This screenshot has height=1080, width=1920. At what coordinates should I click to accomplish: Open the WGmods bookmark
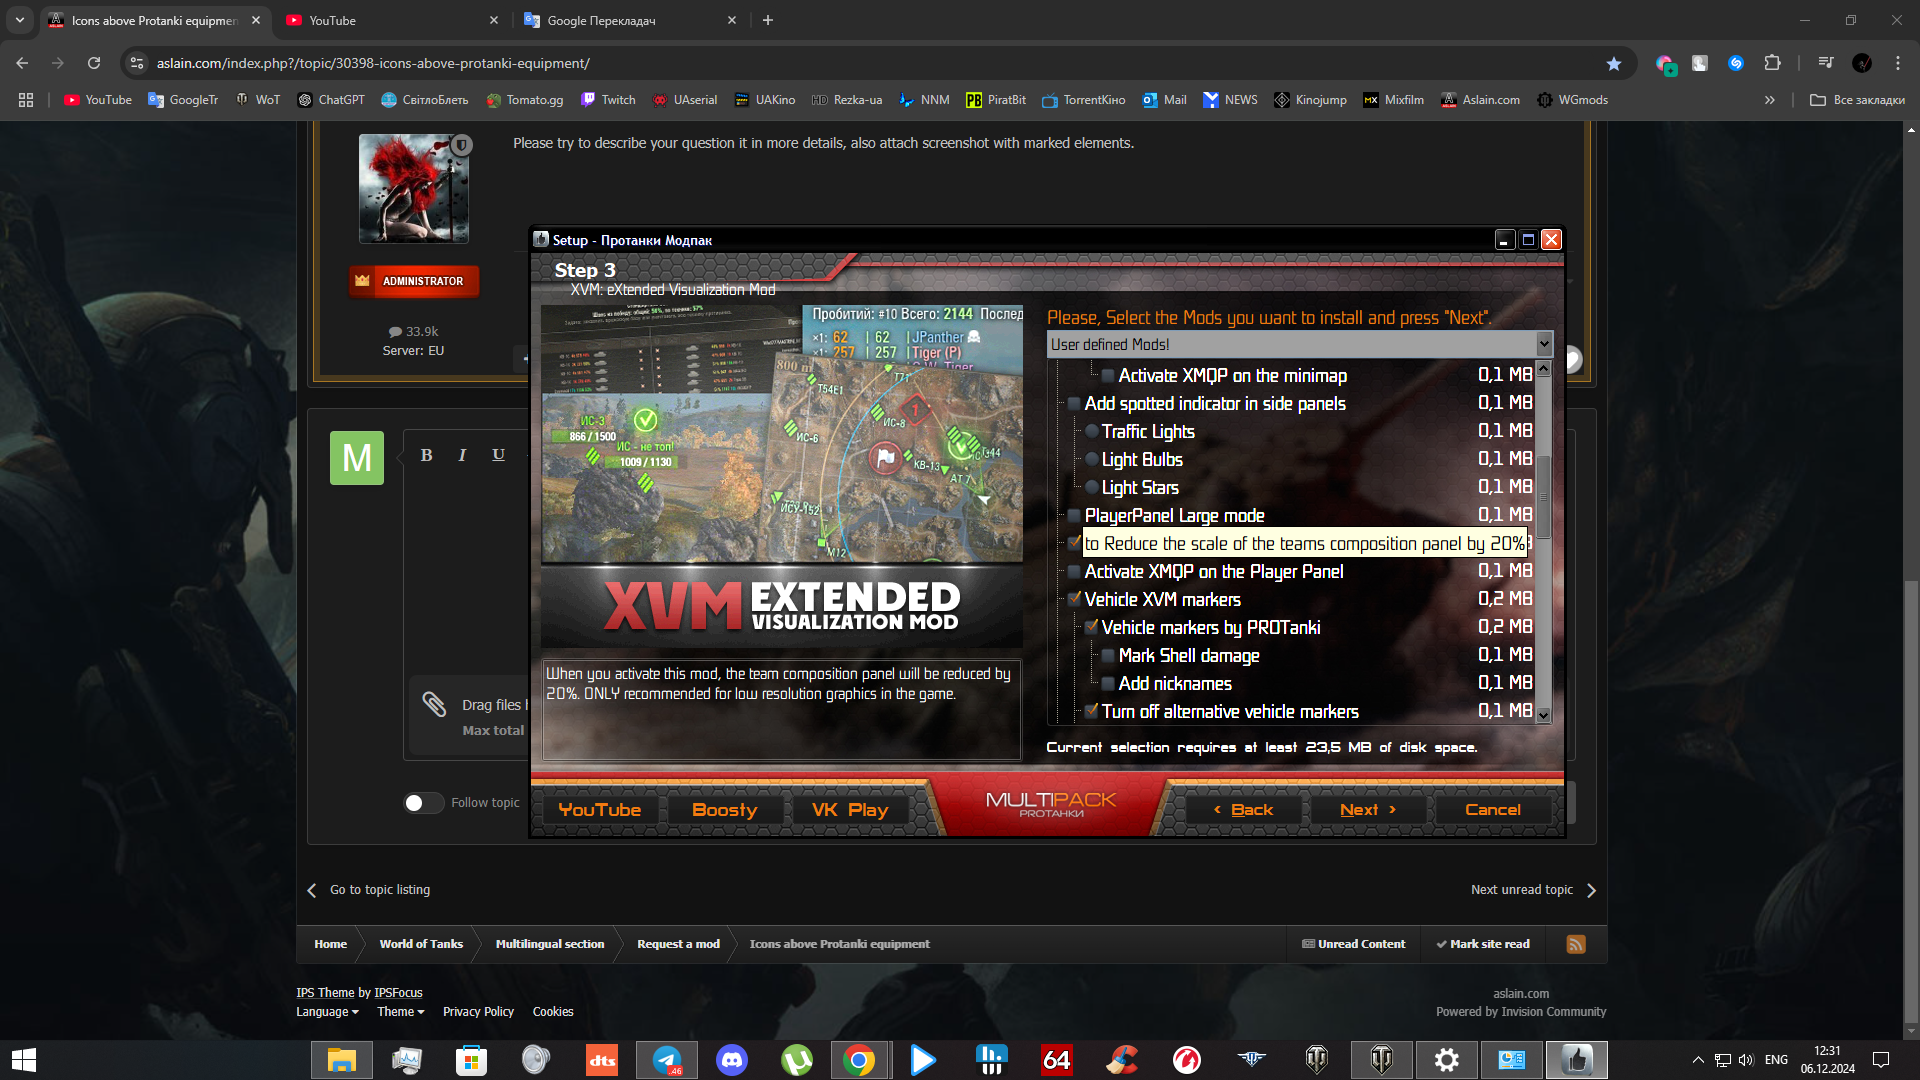[x=1572, y=100]
